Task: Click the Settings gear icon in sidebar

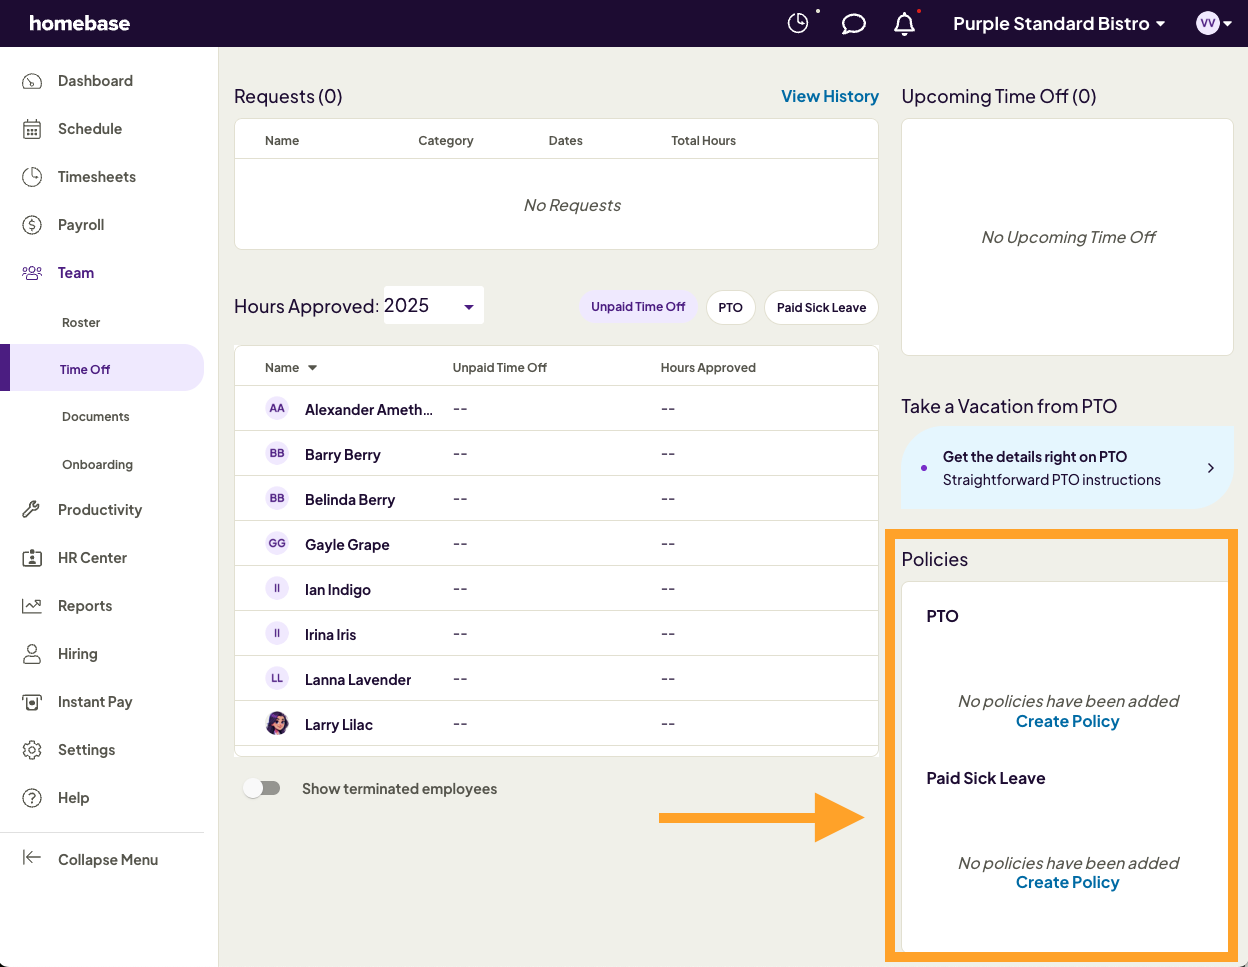Action: [x=32, y=750]
